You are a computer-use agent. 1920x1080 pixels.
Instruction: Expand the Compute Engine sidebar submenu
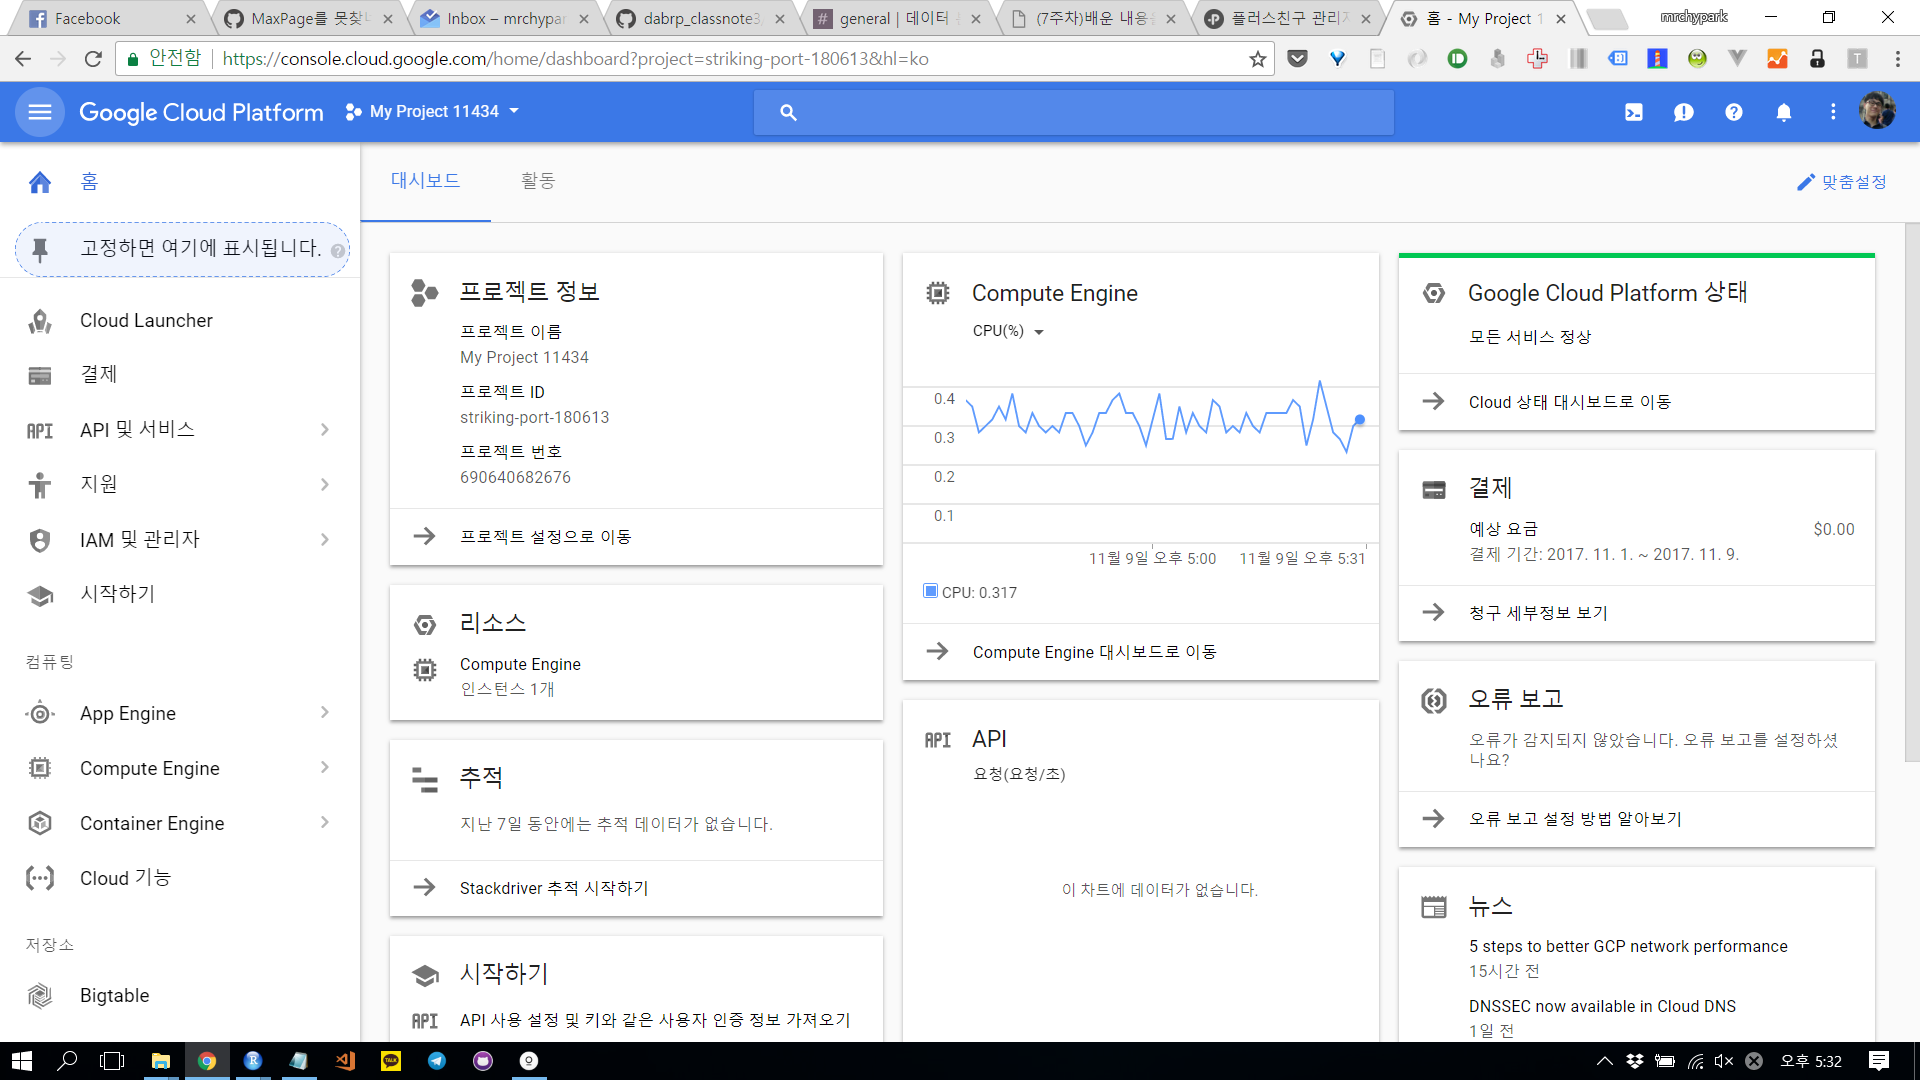[325, 768]
